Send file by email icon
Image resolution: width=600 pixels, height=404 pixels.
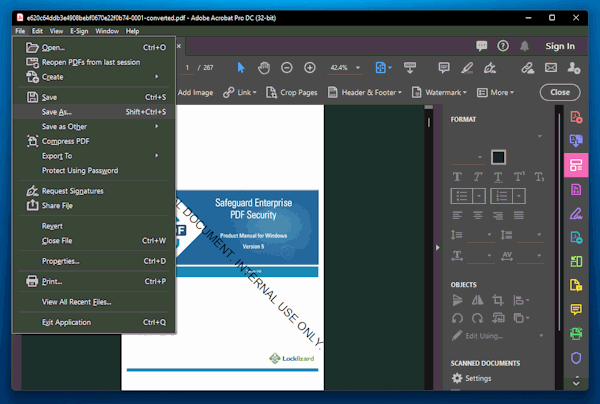[x=551, y=68]
